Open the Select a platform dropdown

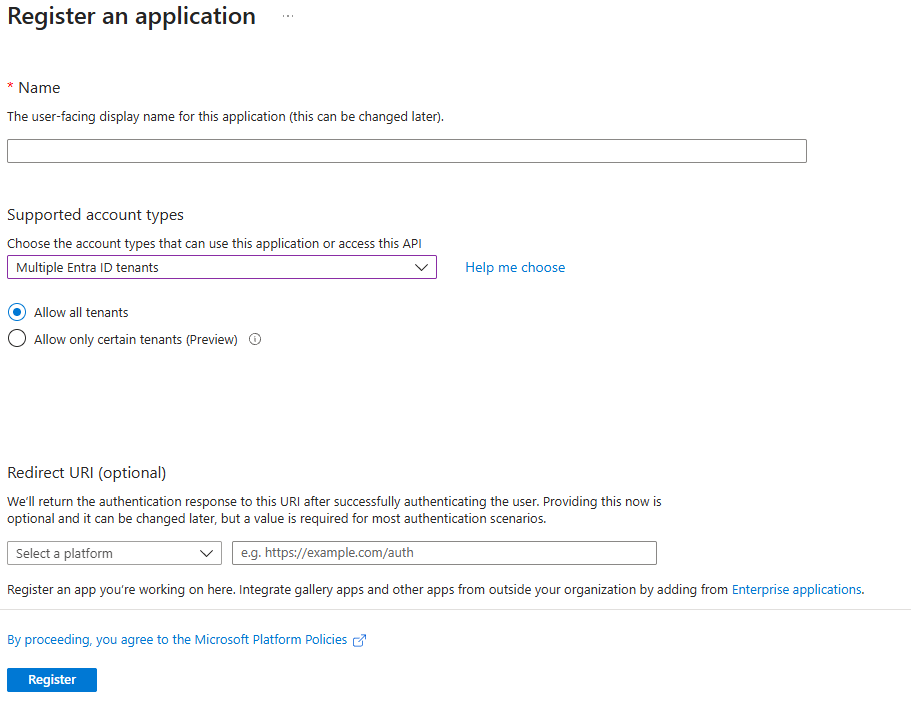pyautogui.click(x=114, y=553)
